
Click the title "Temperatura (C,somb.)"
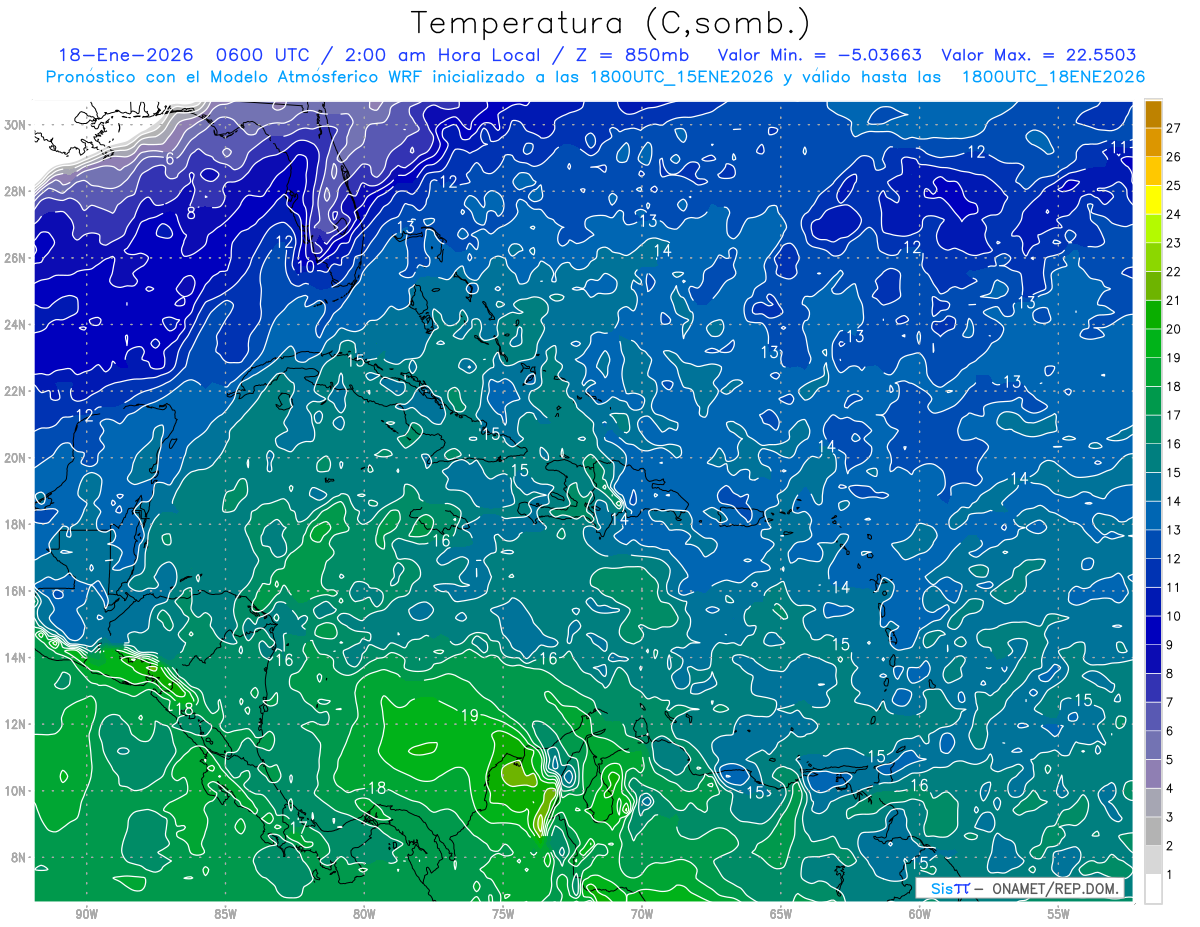point(611,23)
